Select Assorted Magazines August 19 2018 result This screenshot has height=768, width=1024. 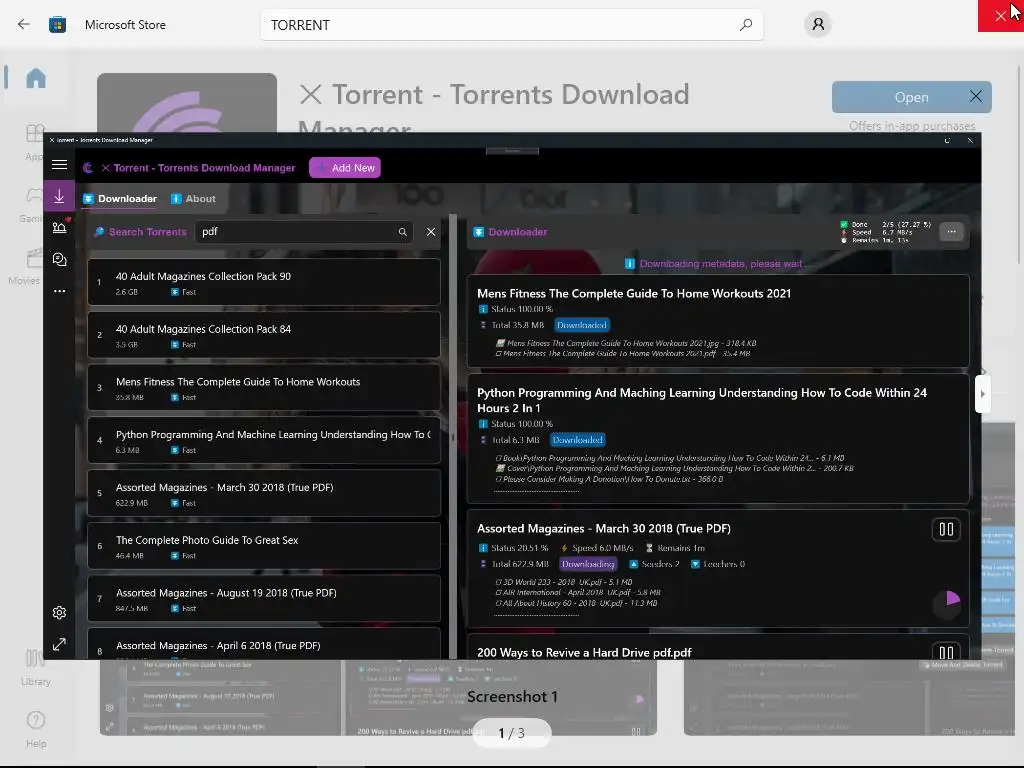click(x=264, y=600)
